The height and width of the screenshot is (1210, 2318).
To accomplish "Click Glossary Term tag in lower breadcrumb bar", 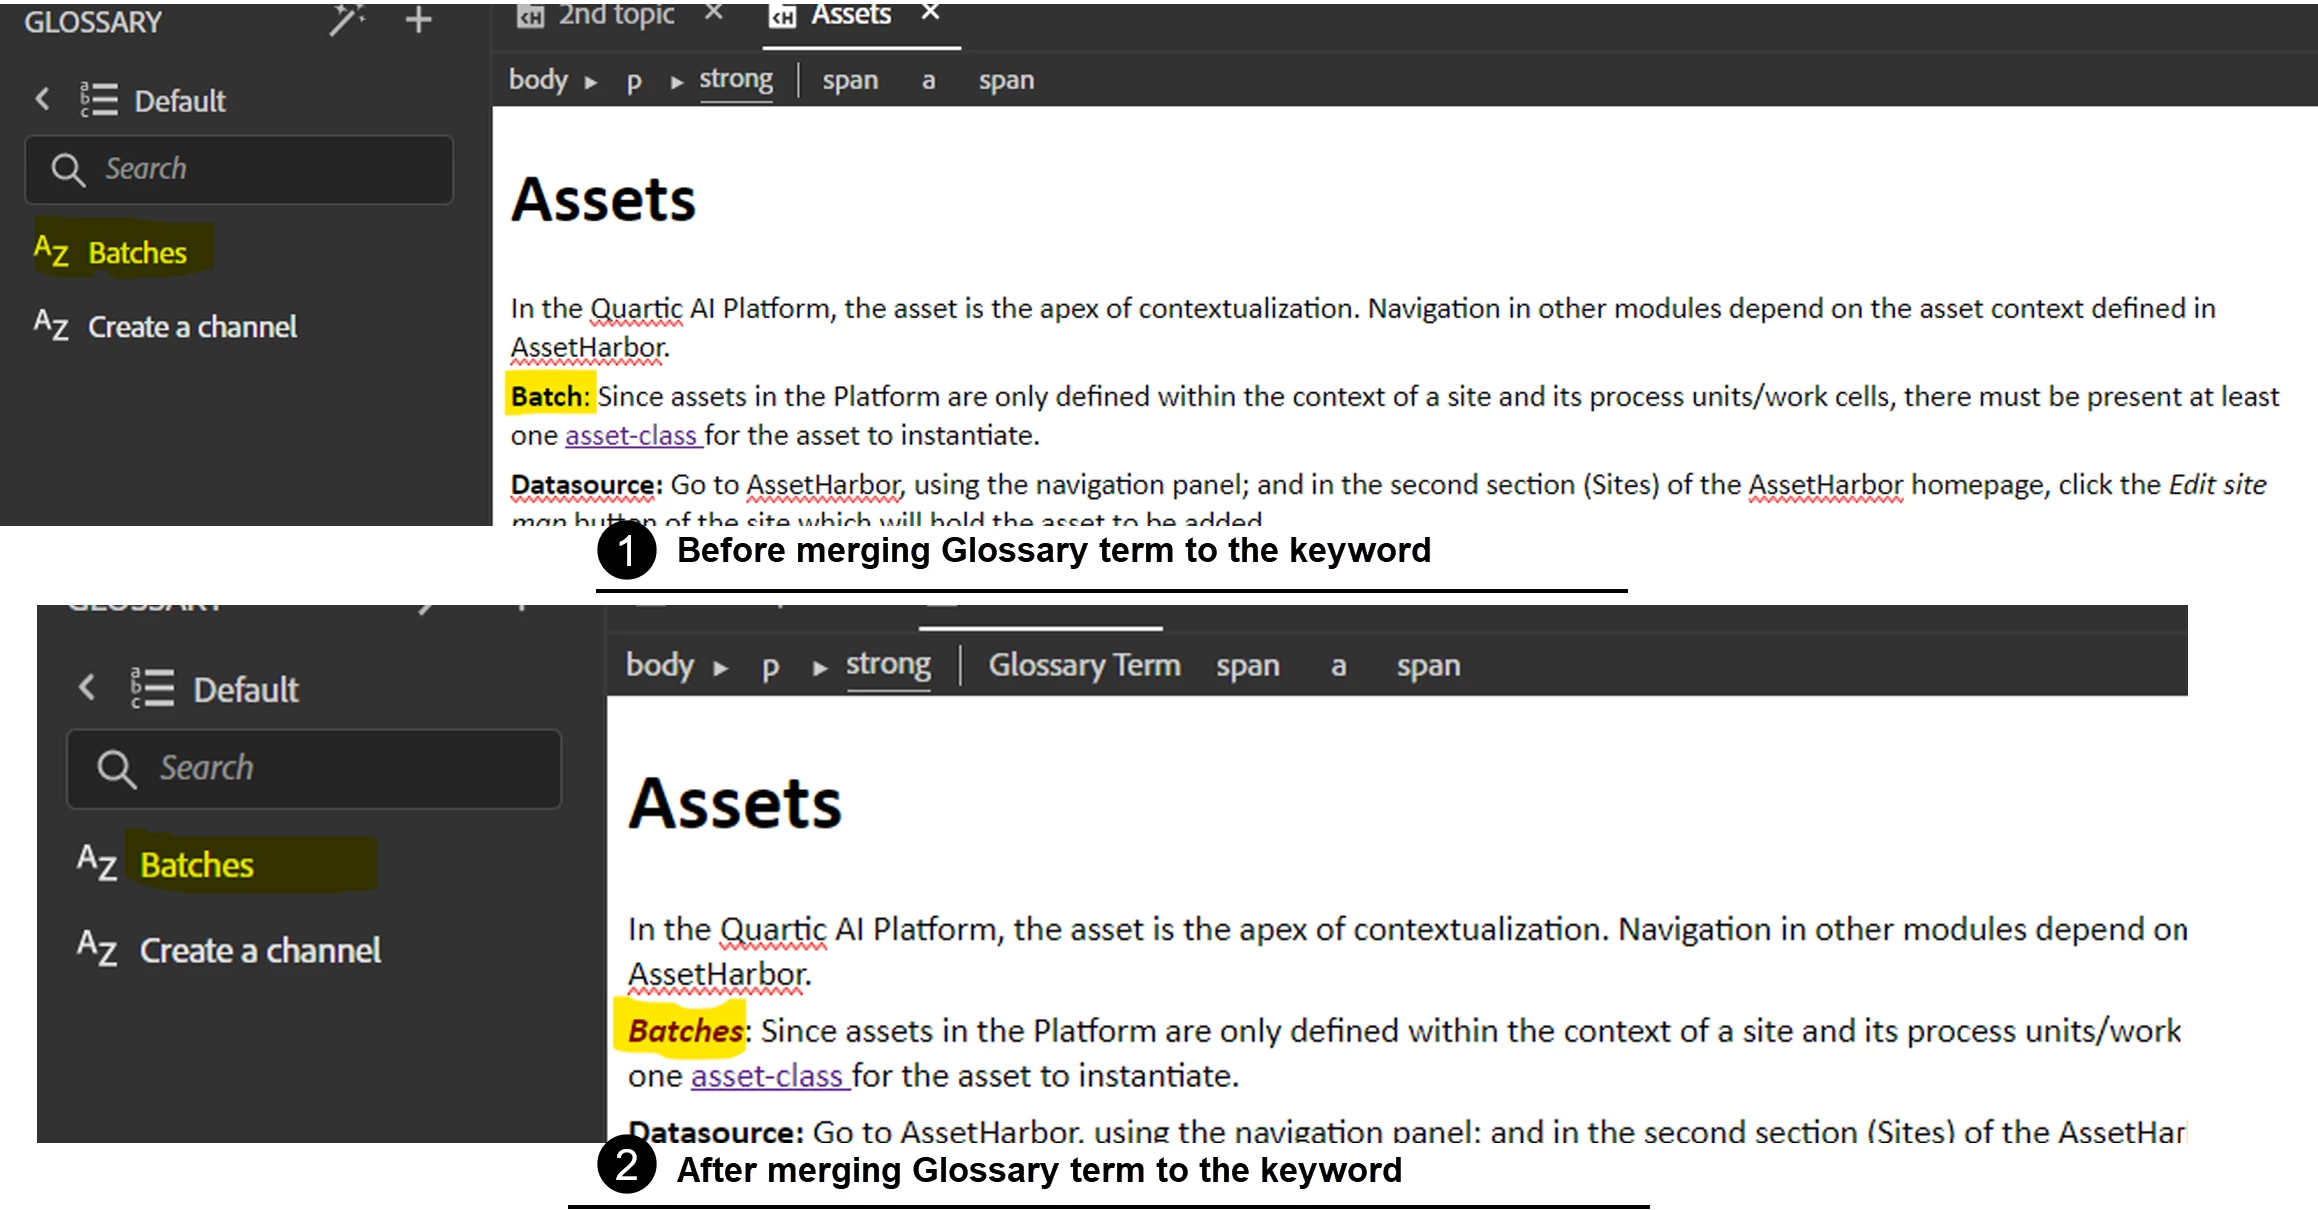I will [x=1084, y=665].
